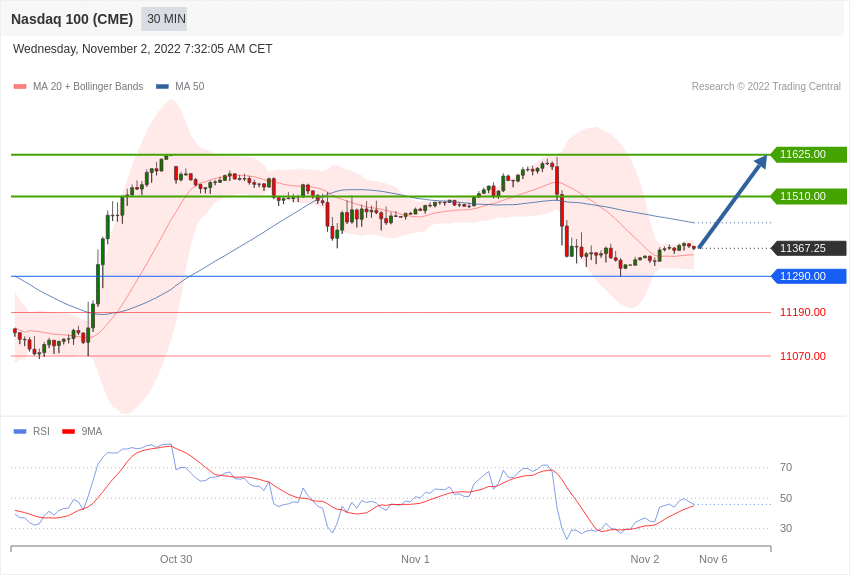850x576 pixels.
Task: Select the Nov 1 date axis label
Action: (x=415, y=559)
